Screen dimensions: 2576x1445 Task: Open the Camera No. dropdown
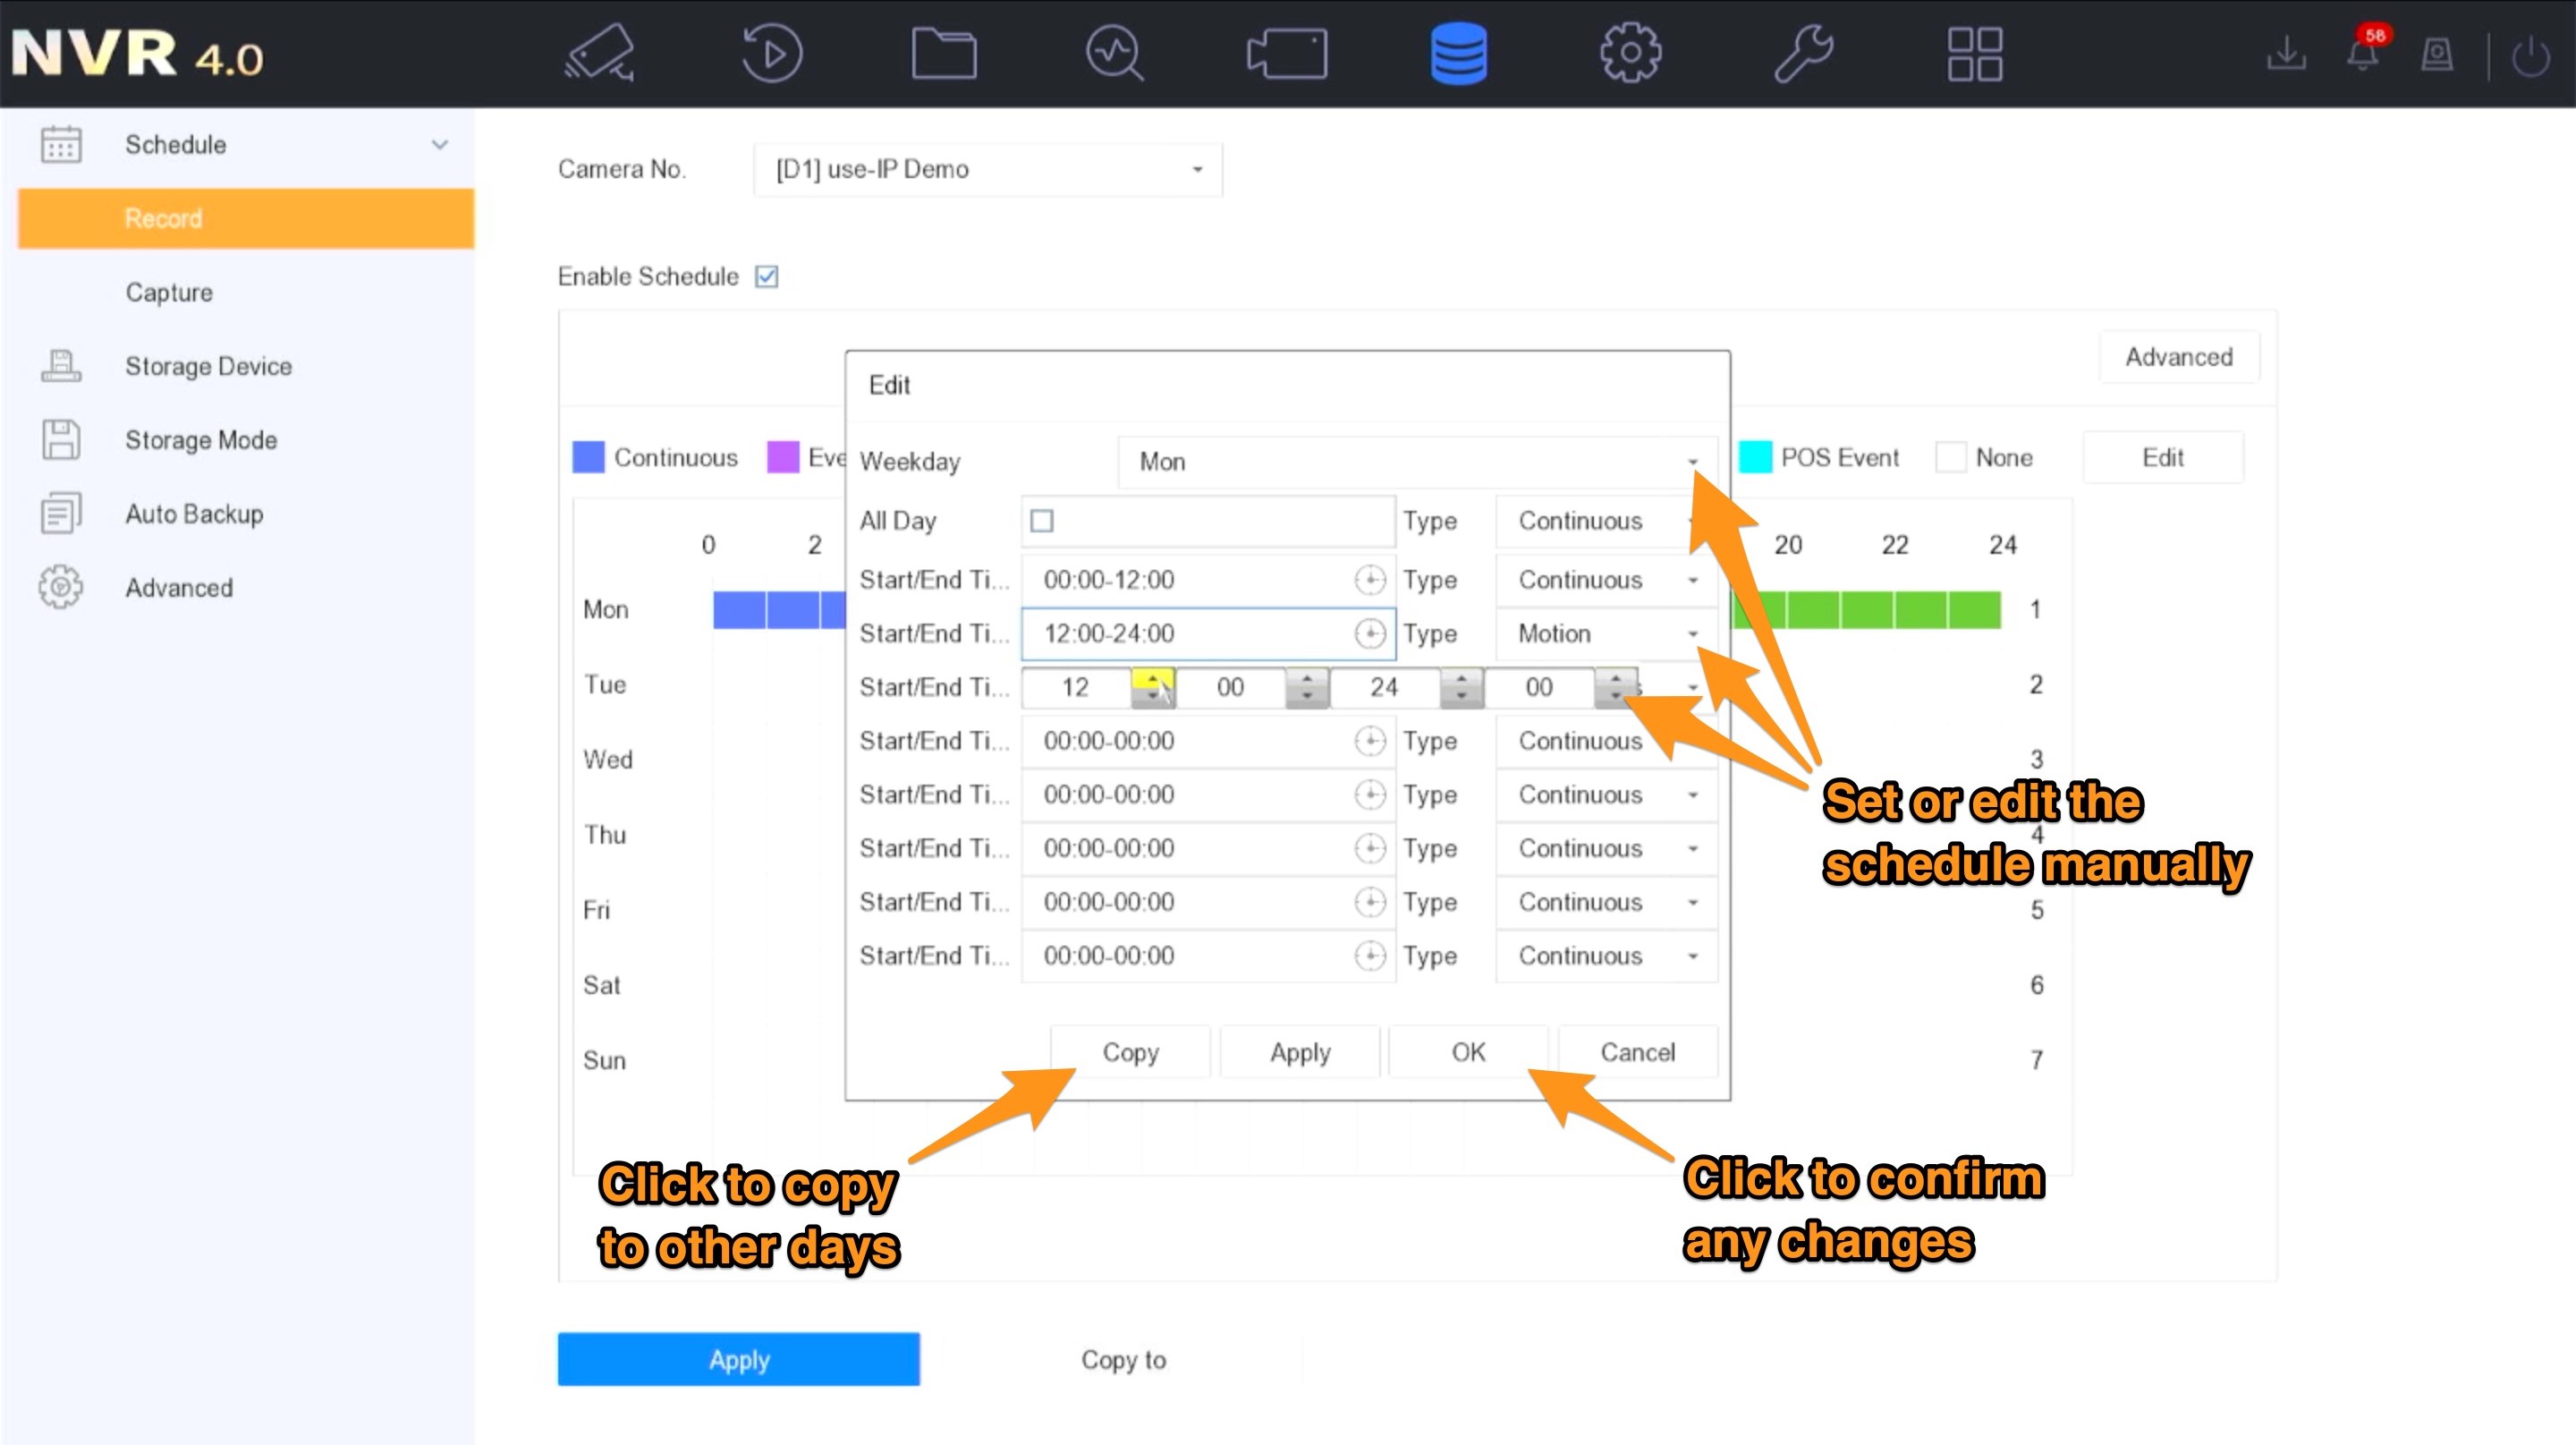click(988, 169)
